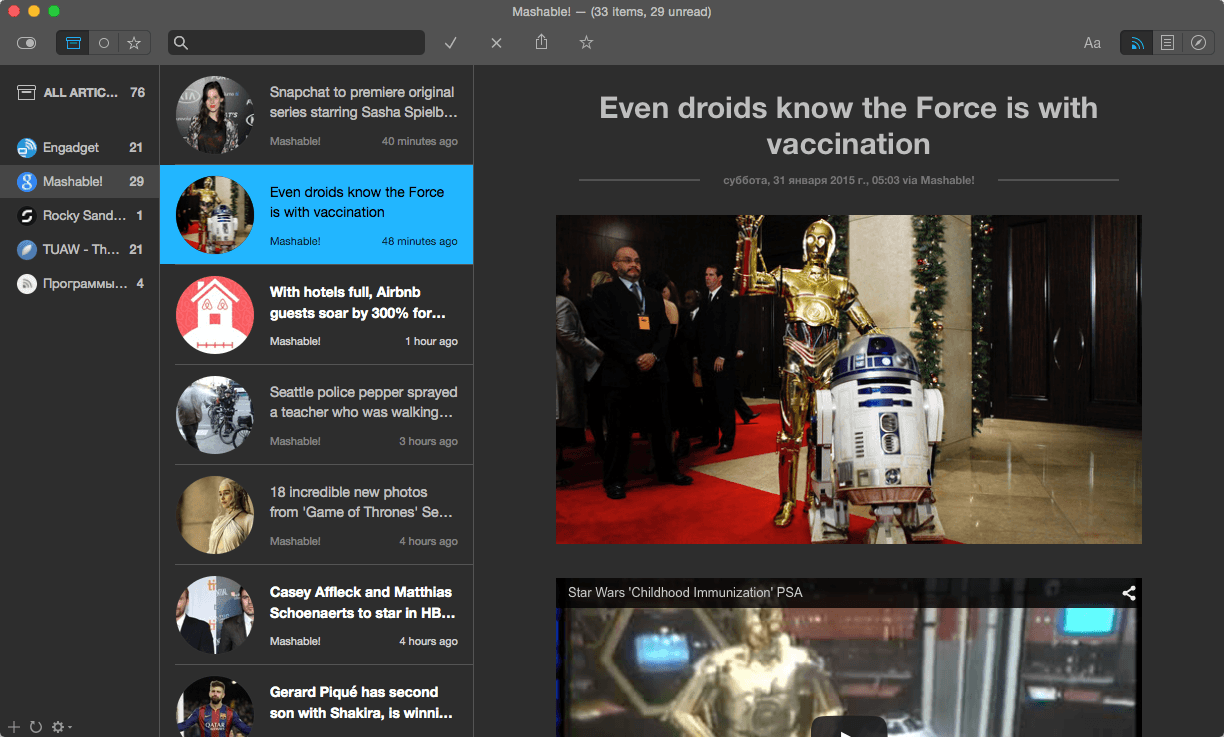Open the TUAW feed
Image resolution: width=1224 pixels, height=737 pixels.
[x=80, y=250]
